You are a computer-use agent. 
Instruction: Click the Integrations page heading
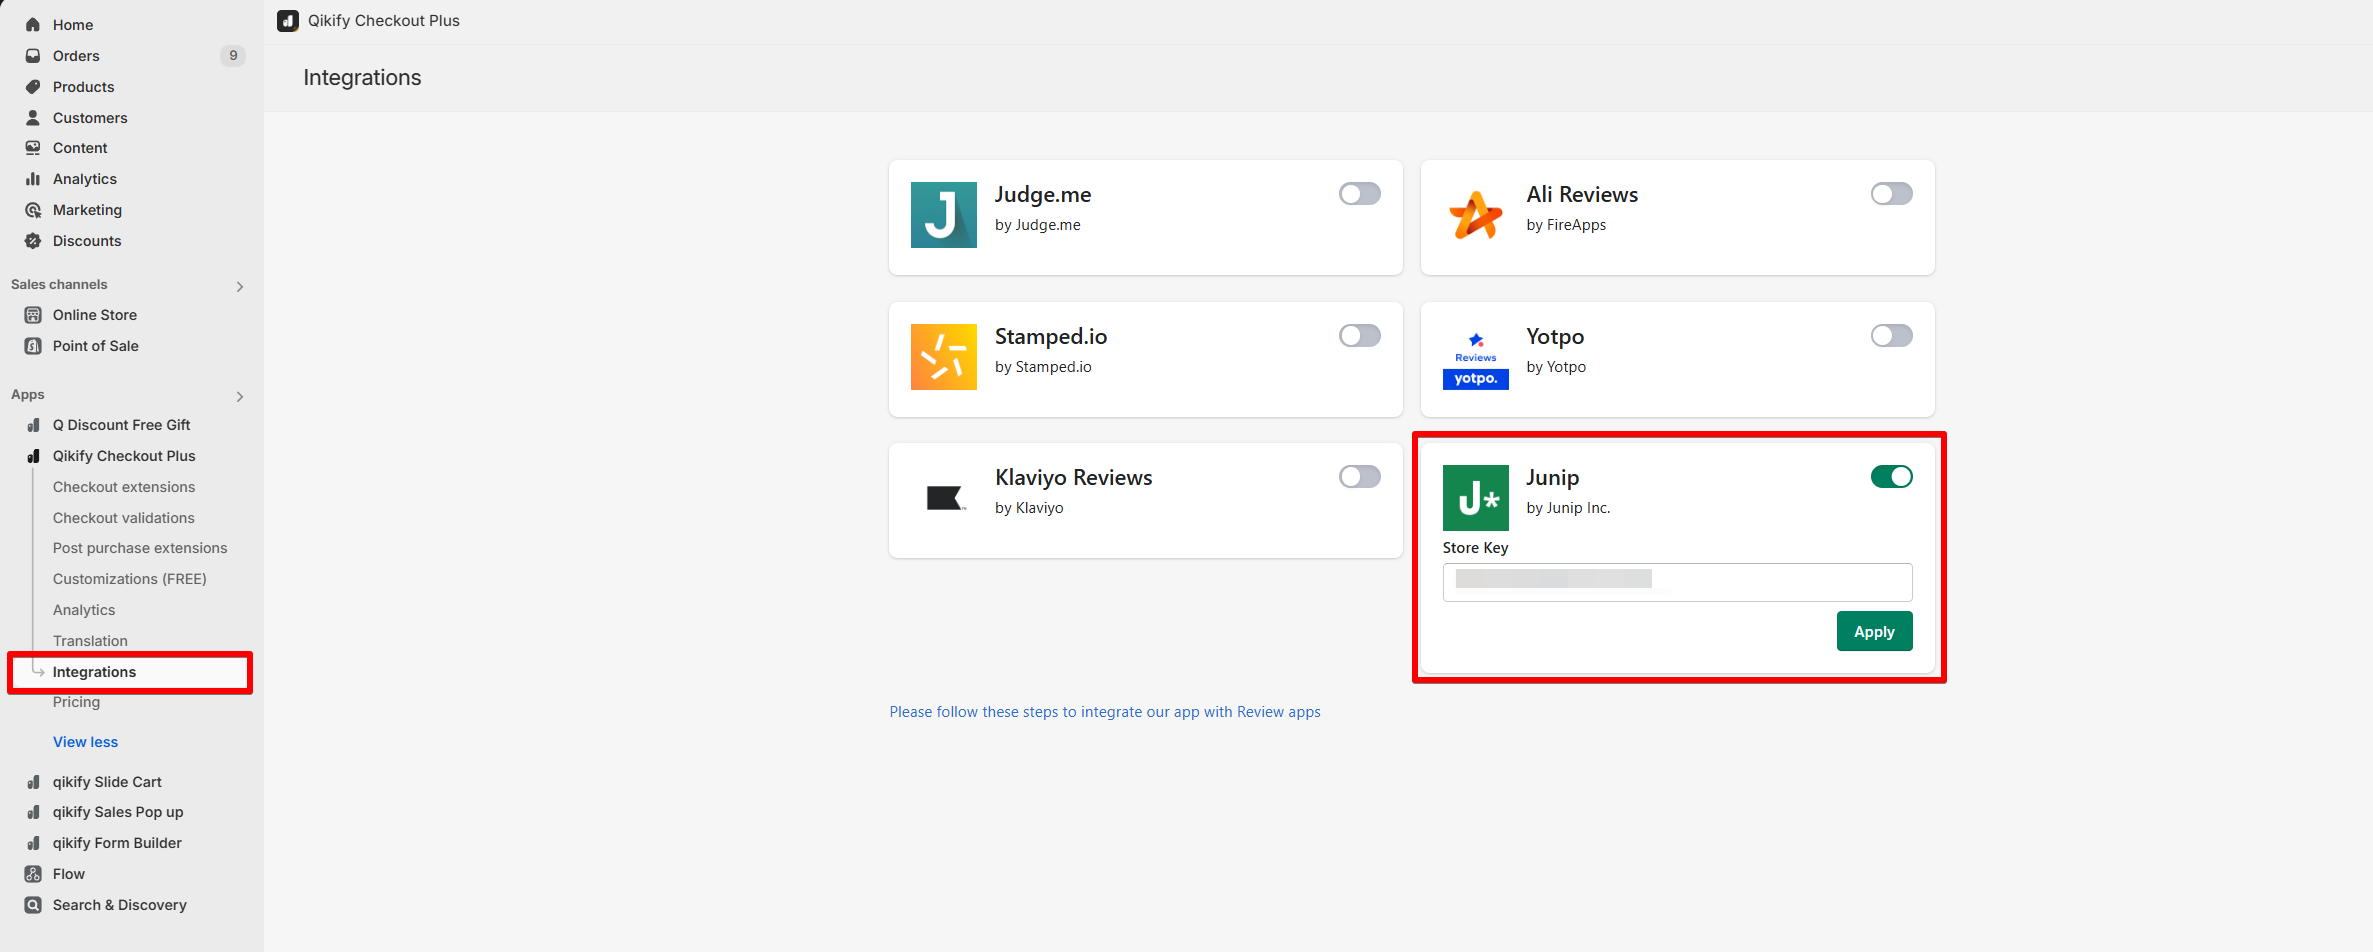pos(362,78)
